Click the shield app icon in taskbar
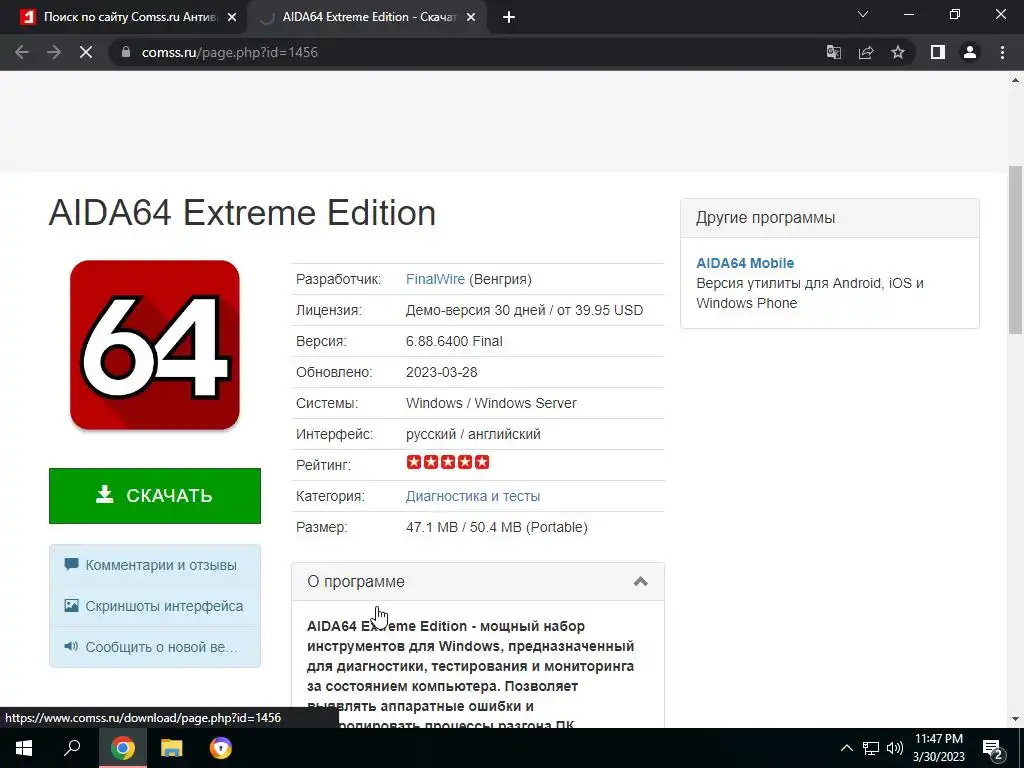This screenshot has height=768, width=1024. [221, 748]
